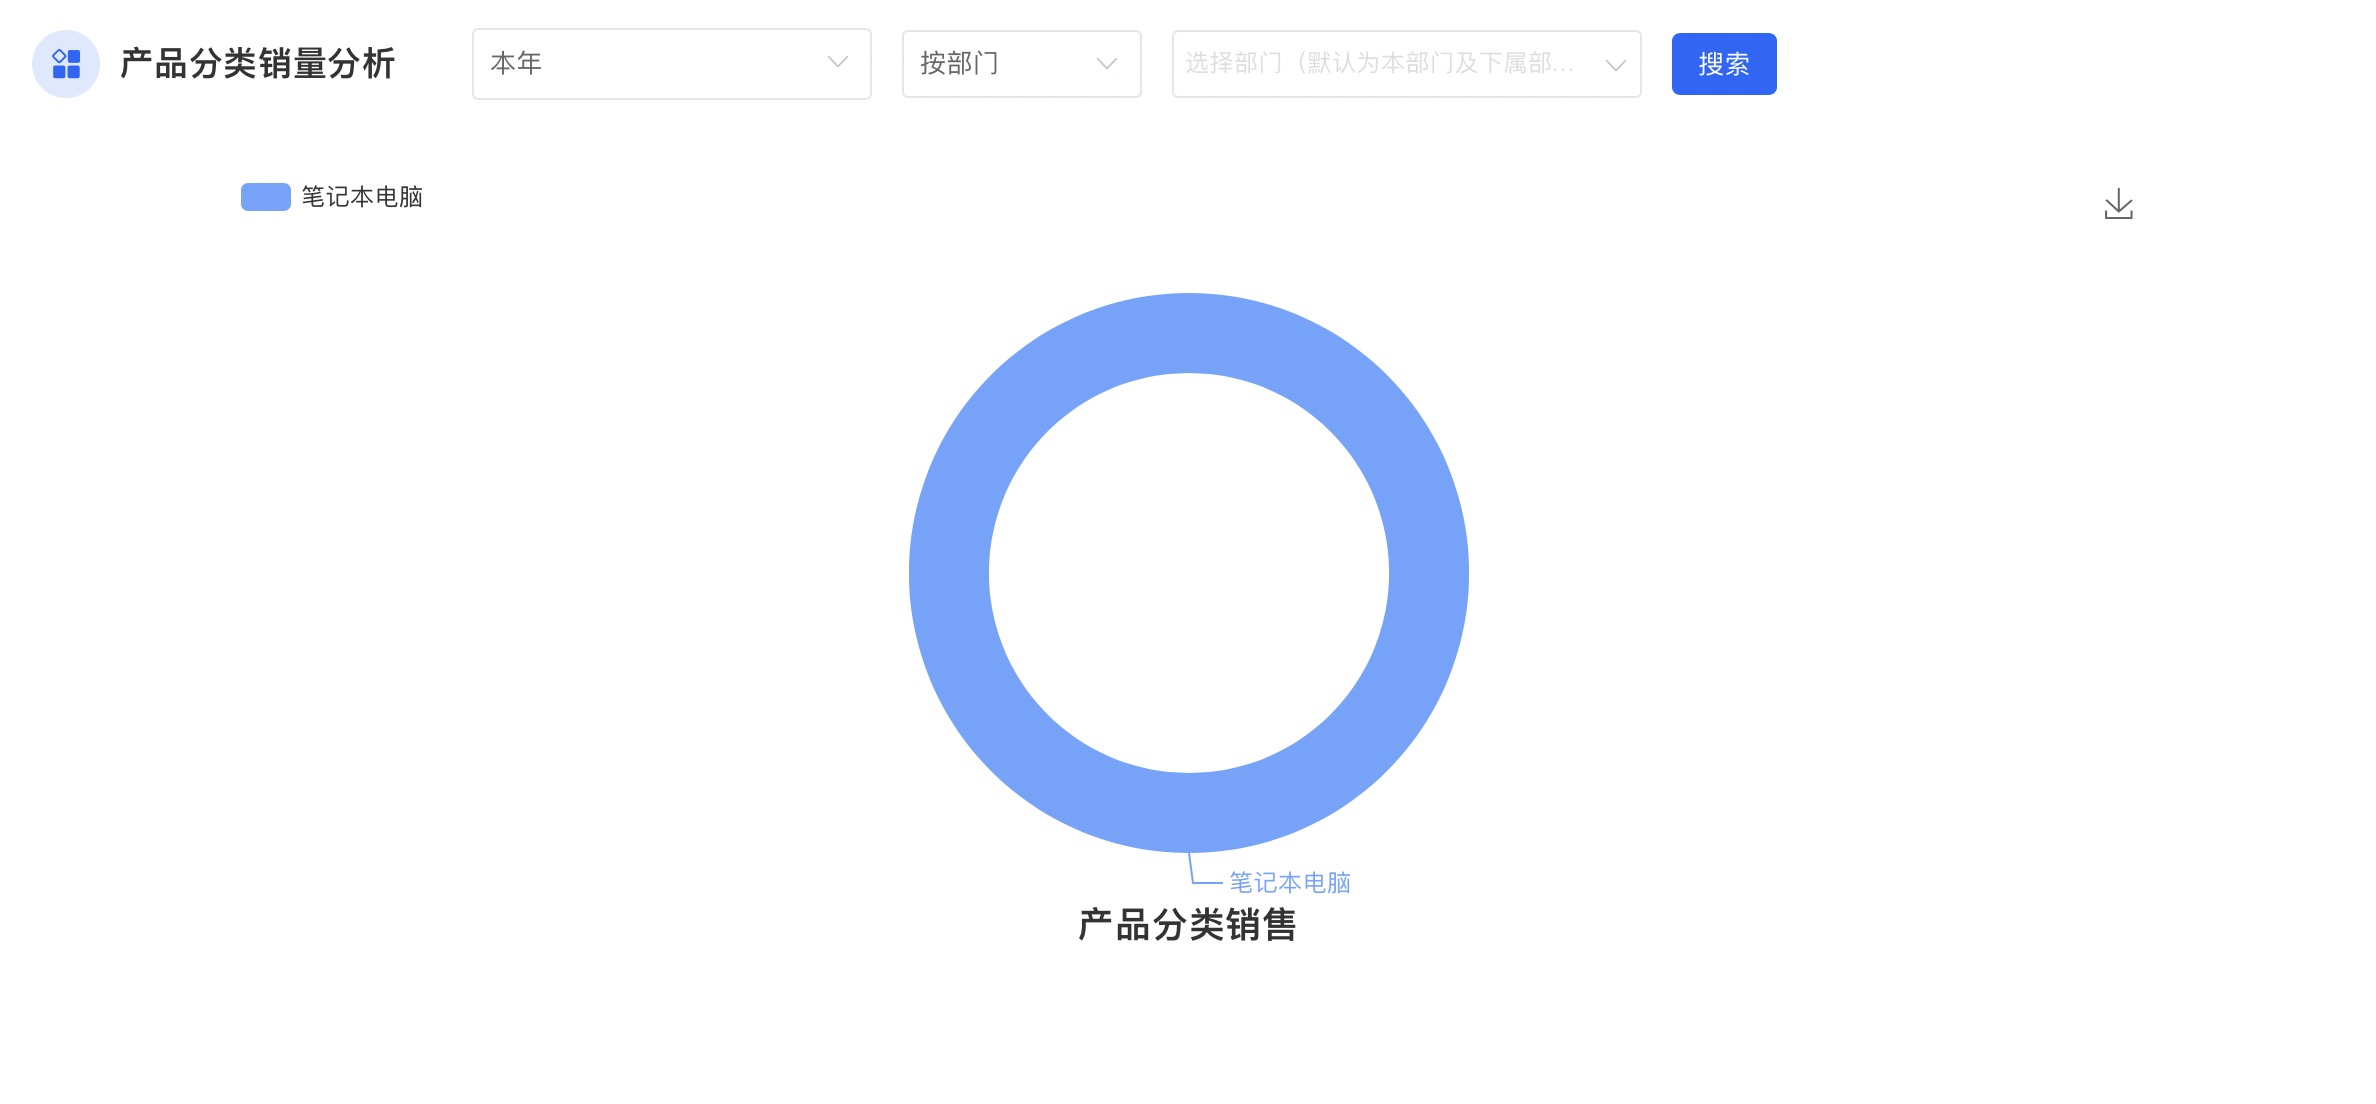The width and height of the screenshot is (2376, 1104).
Task: Click the 本年 dropdown chevron arrow
Action: point(837,63)
